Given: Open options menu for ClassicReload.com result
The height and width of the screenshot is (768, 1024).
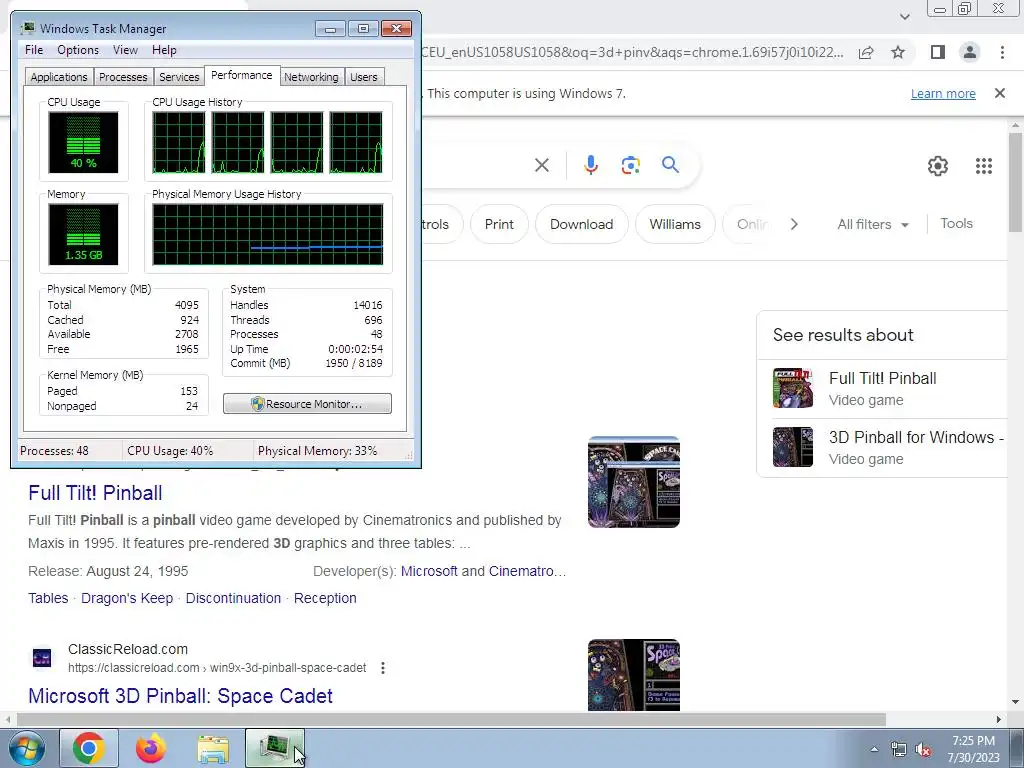Looking at the screenshot, I should 383,668.
